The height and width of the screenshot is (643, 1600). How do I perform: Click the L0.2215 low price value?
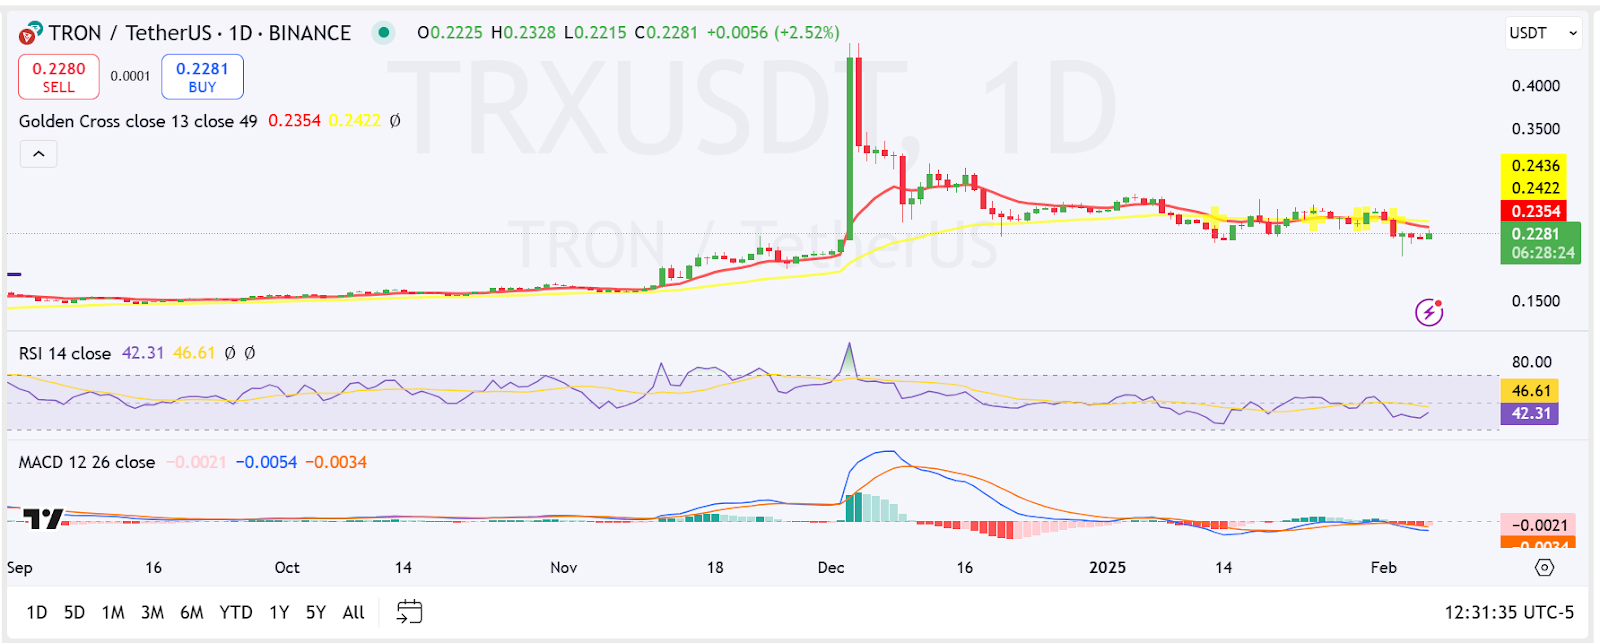point(595,33)
